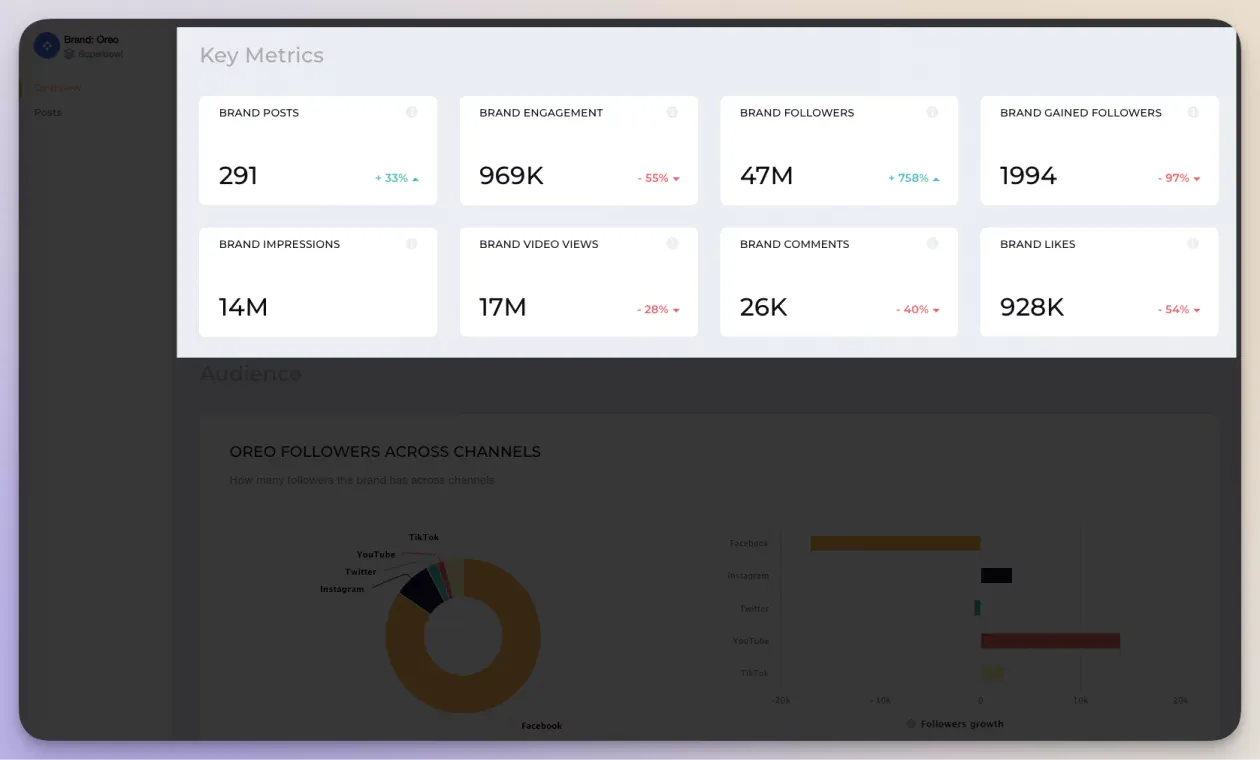Image resolution: width=1260 pixels, height=760 pixels.
Task: Click the Brand Video Views value 17M
Action: [x=502, y=307]
